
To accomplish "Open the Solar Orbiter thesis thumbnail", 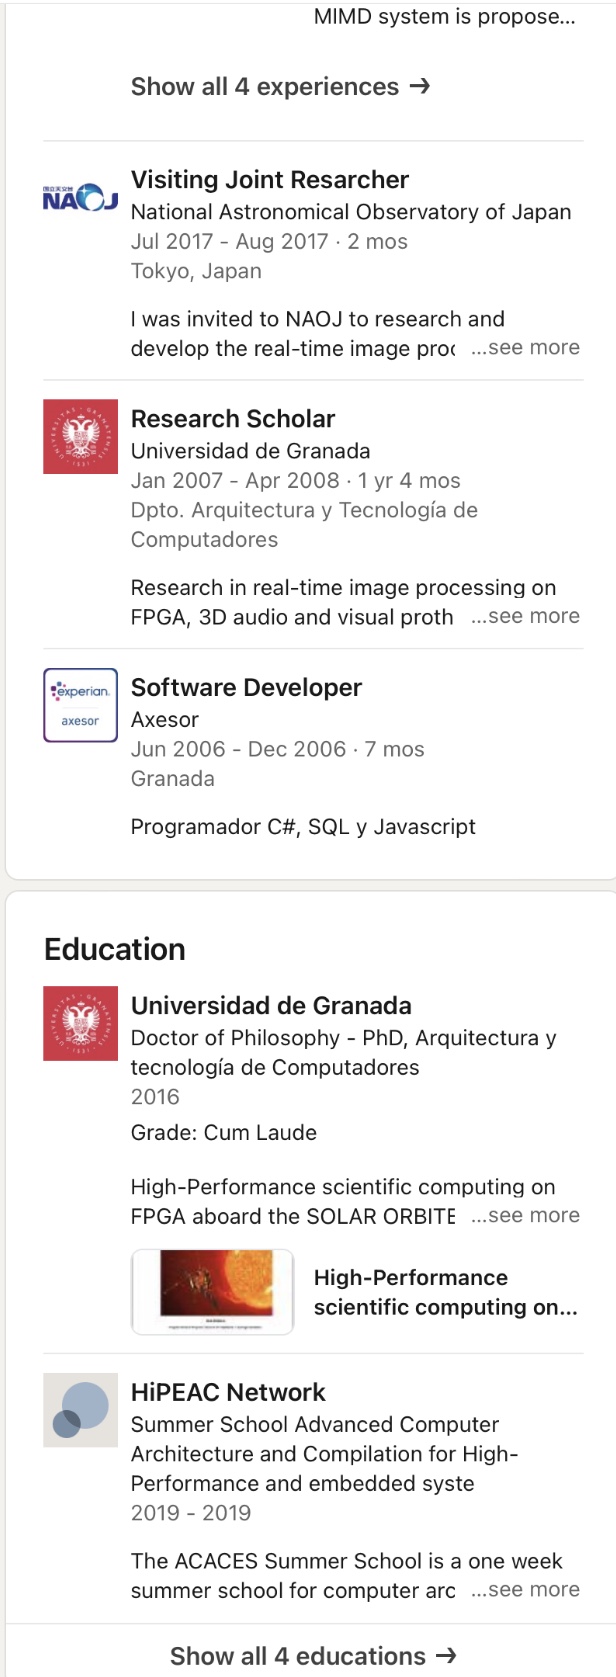I will coord(213,1292).
